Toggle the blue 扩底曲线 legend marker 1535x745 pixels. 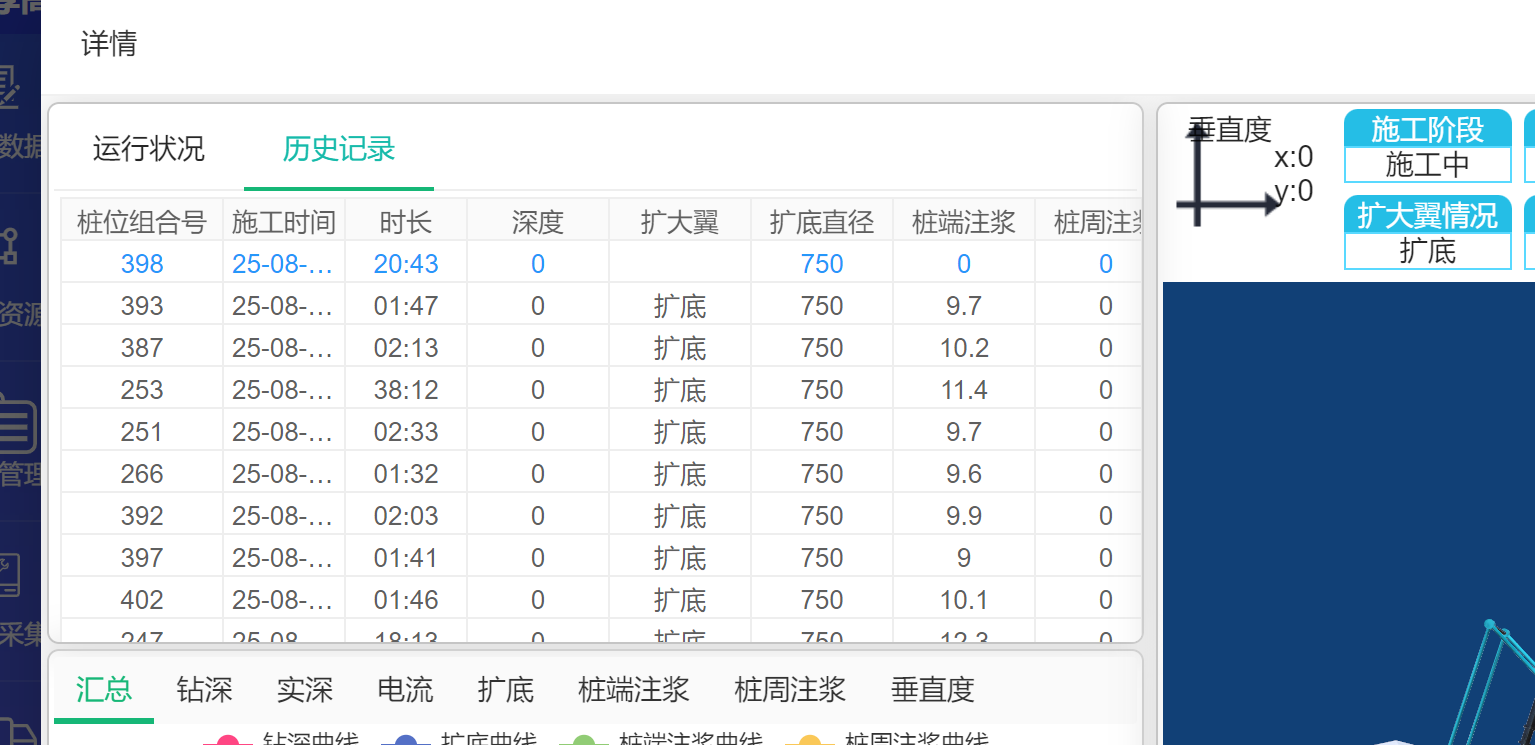tap(406, 740)
